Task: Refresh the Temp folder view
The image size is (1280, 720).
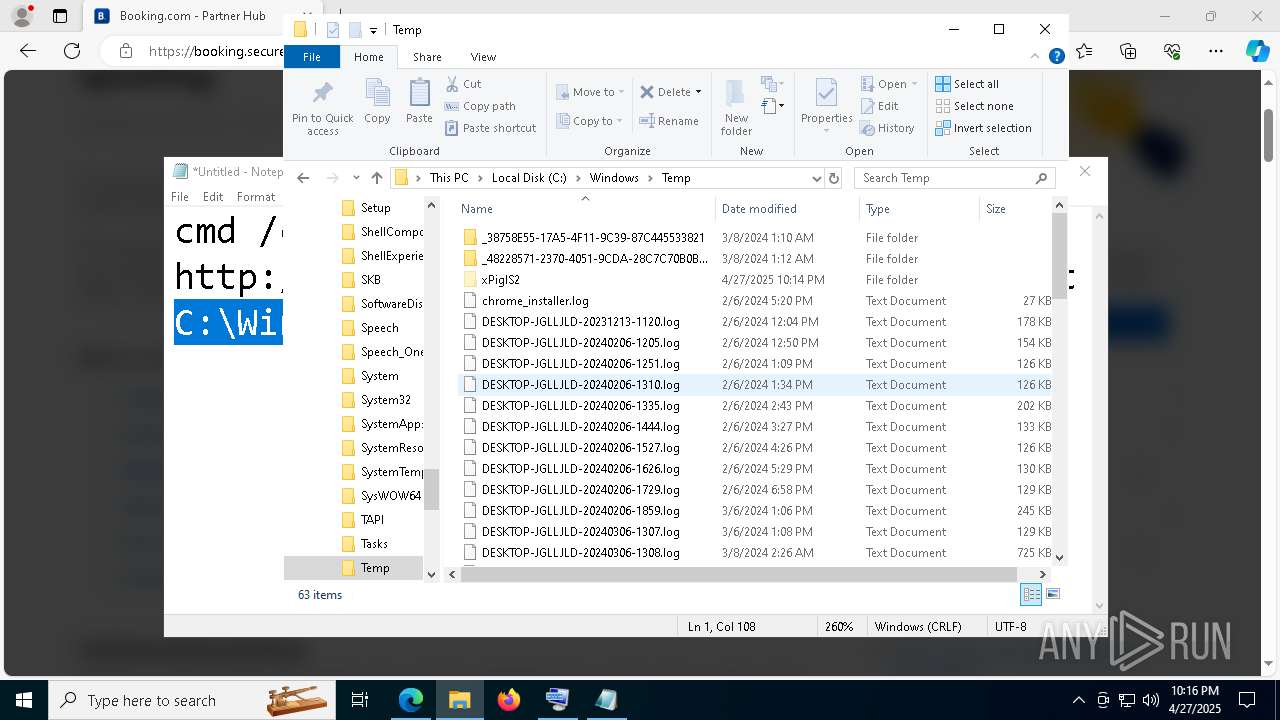Action: click(x=834, y=178)
